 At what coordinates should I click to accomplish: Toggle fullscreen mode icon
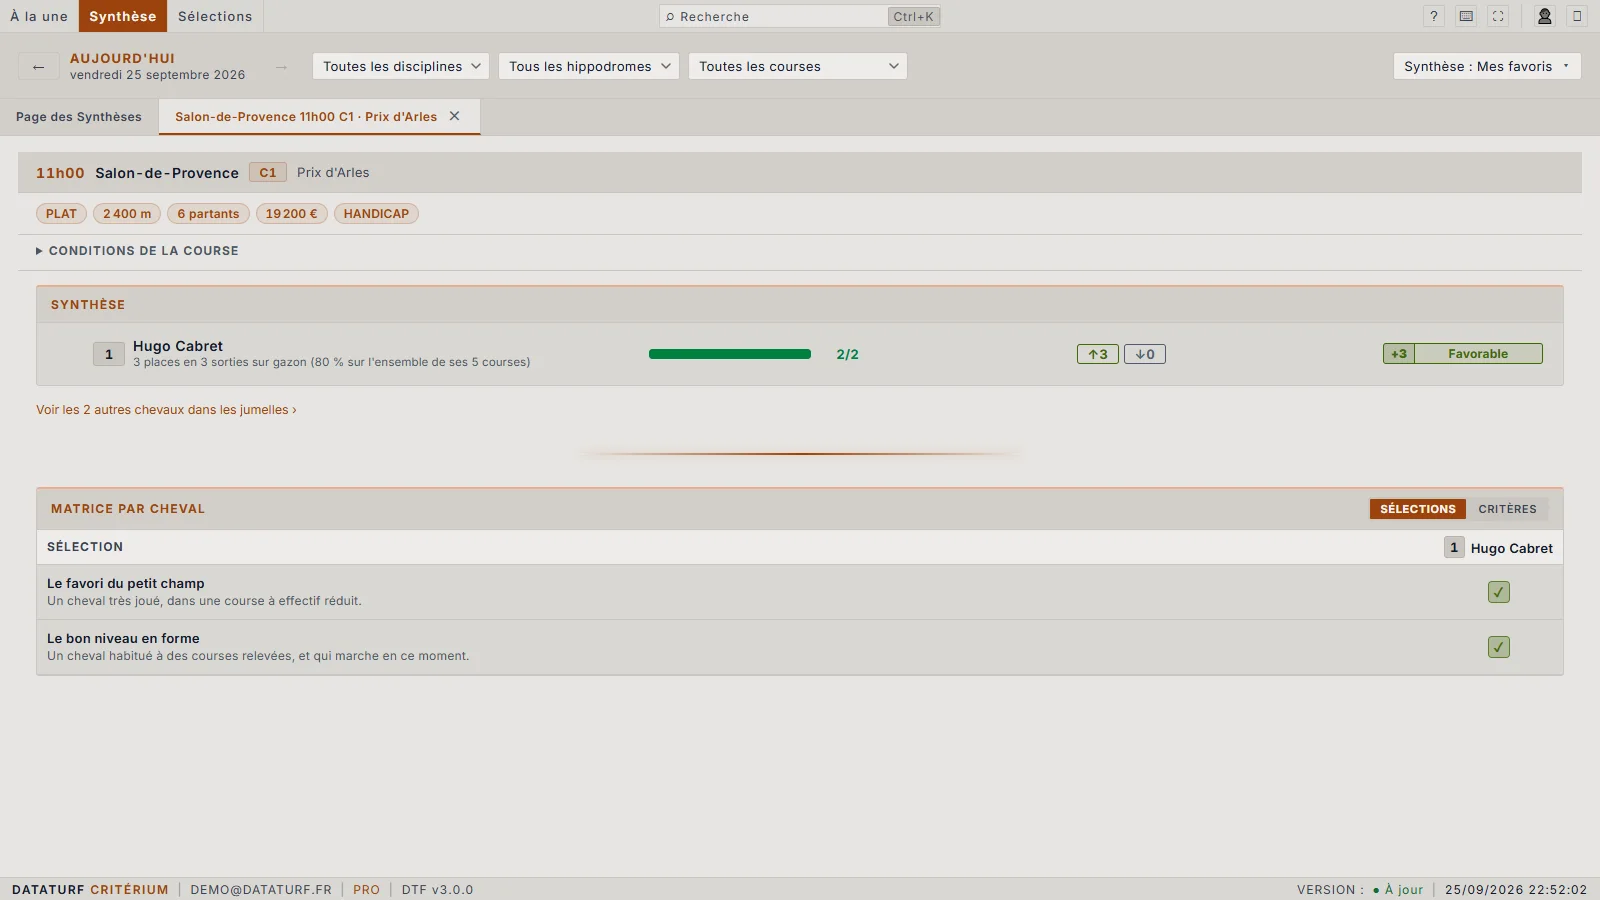click(1498, 16)
